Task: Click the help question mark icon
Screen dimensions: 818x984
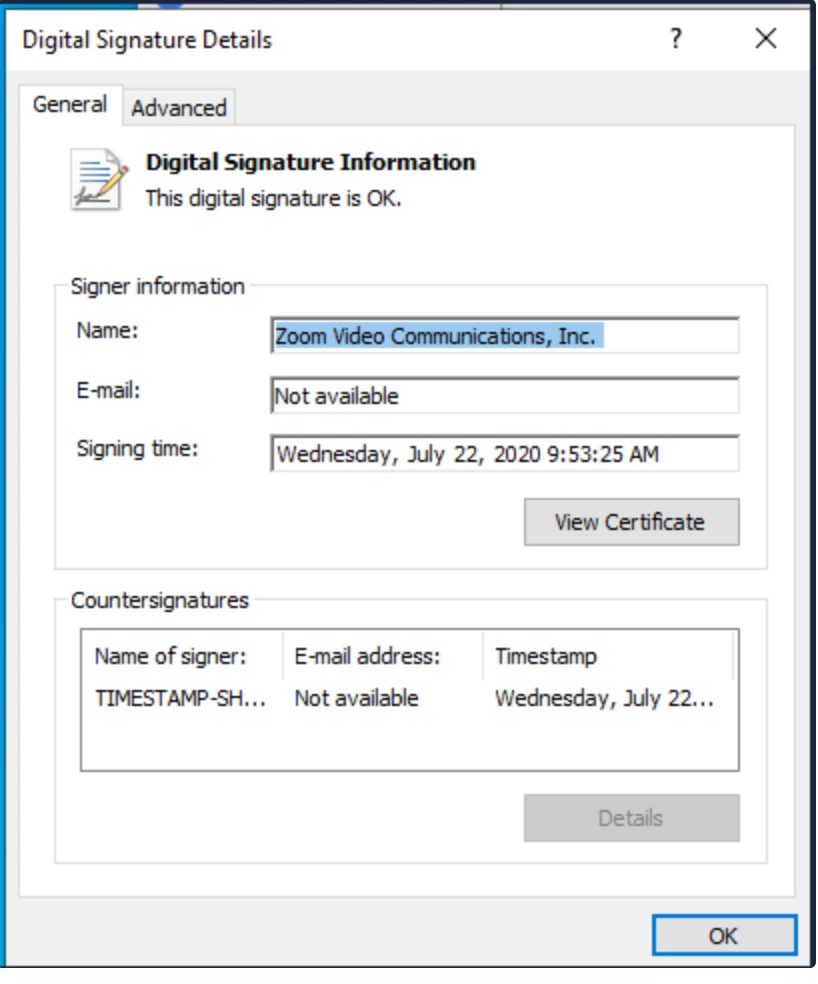Action: [675, 39]
